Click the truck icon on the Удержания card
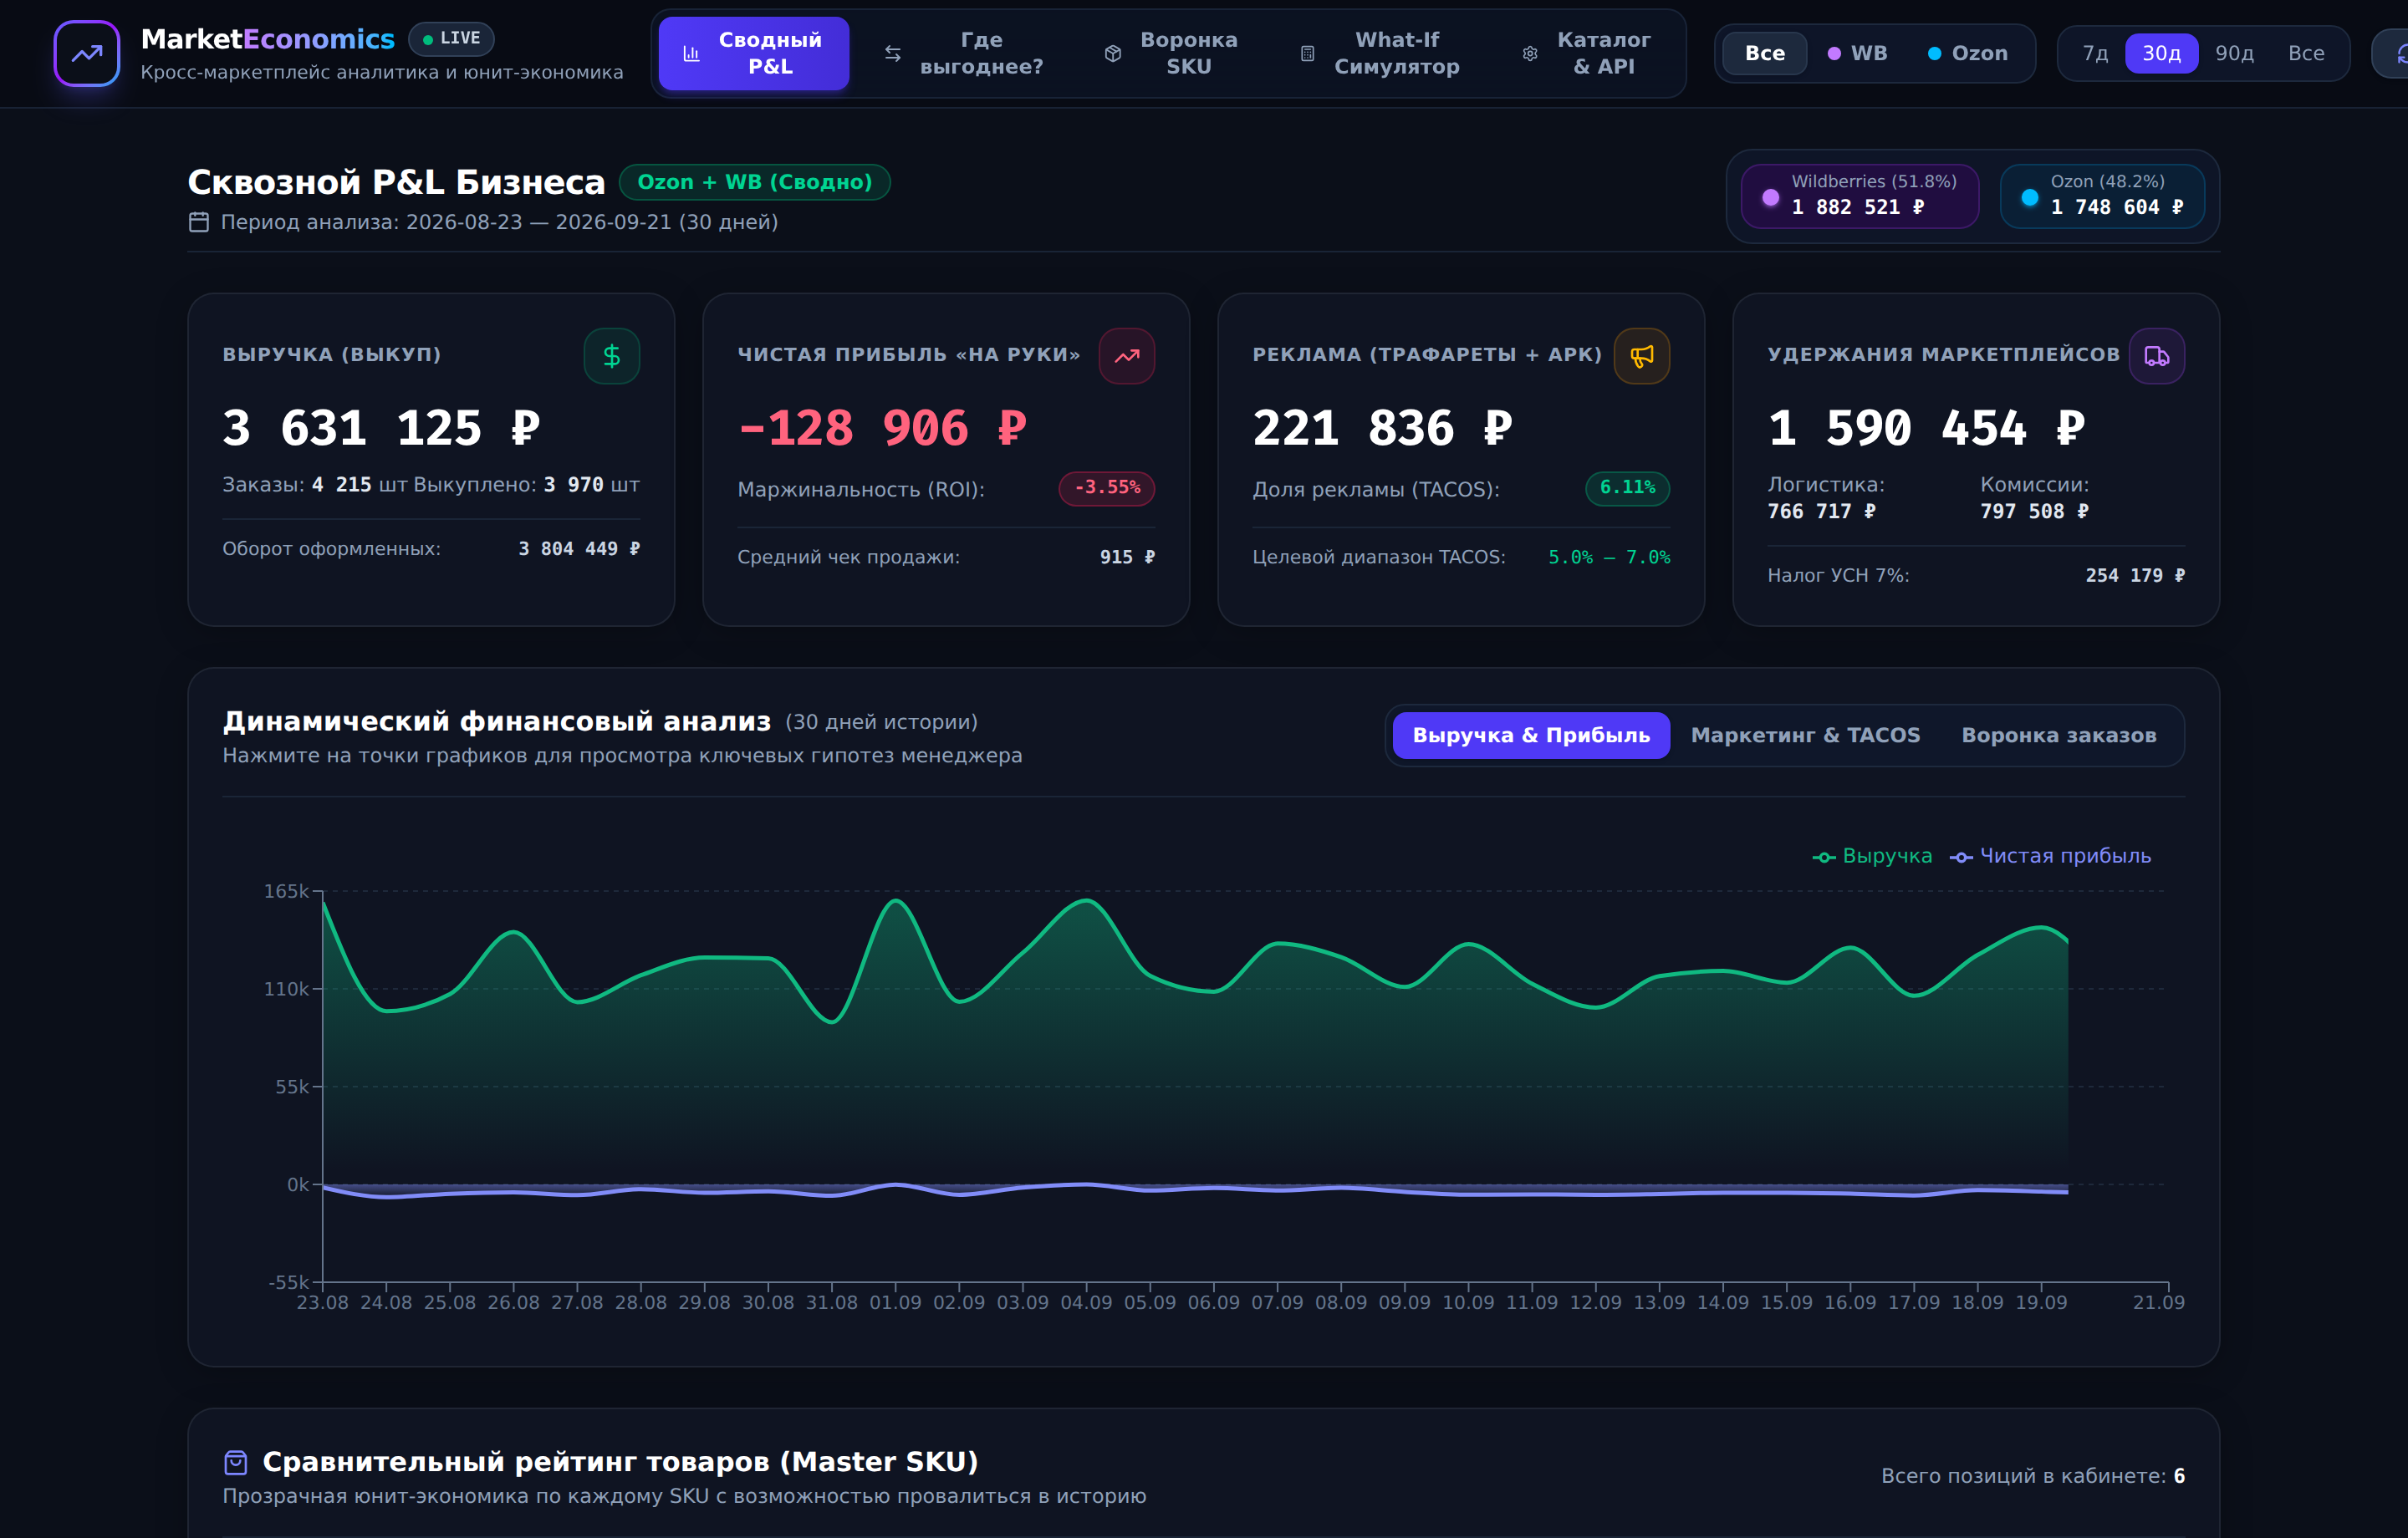This screenshot has height=1538, width=2408. pyautogui.click(x=2156, y=356)
